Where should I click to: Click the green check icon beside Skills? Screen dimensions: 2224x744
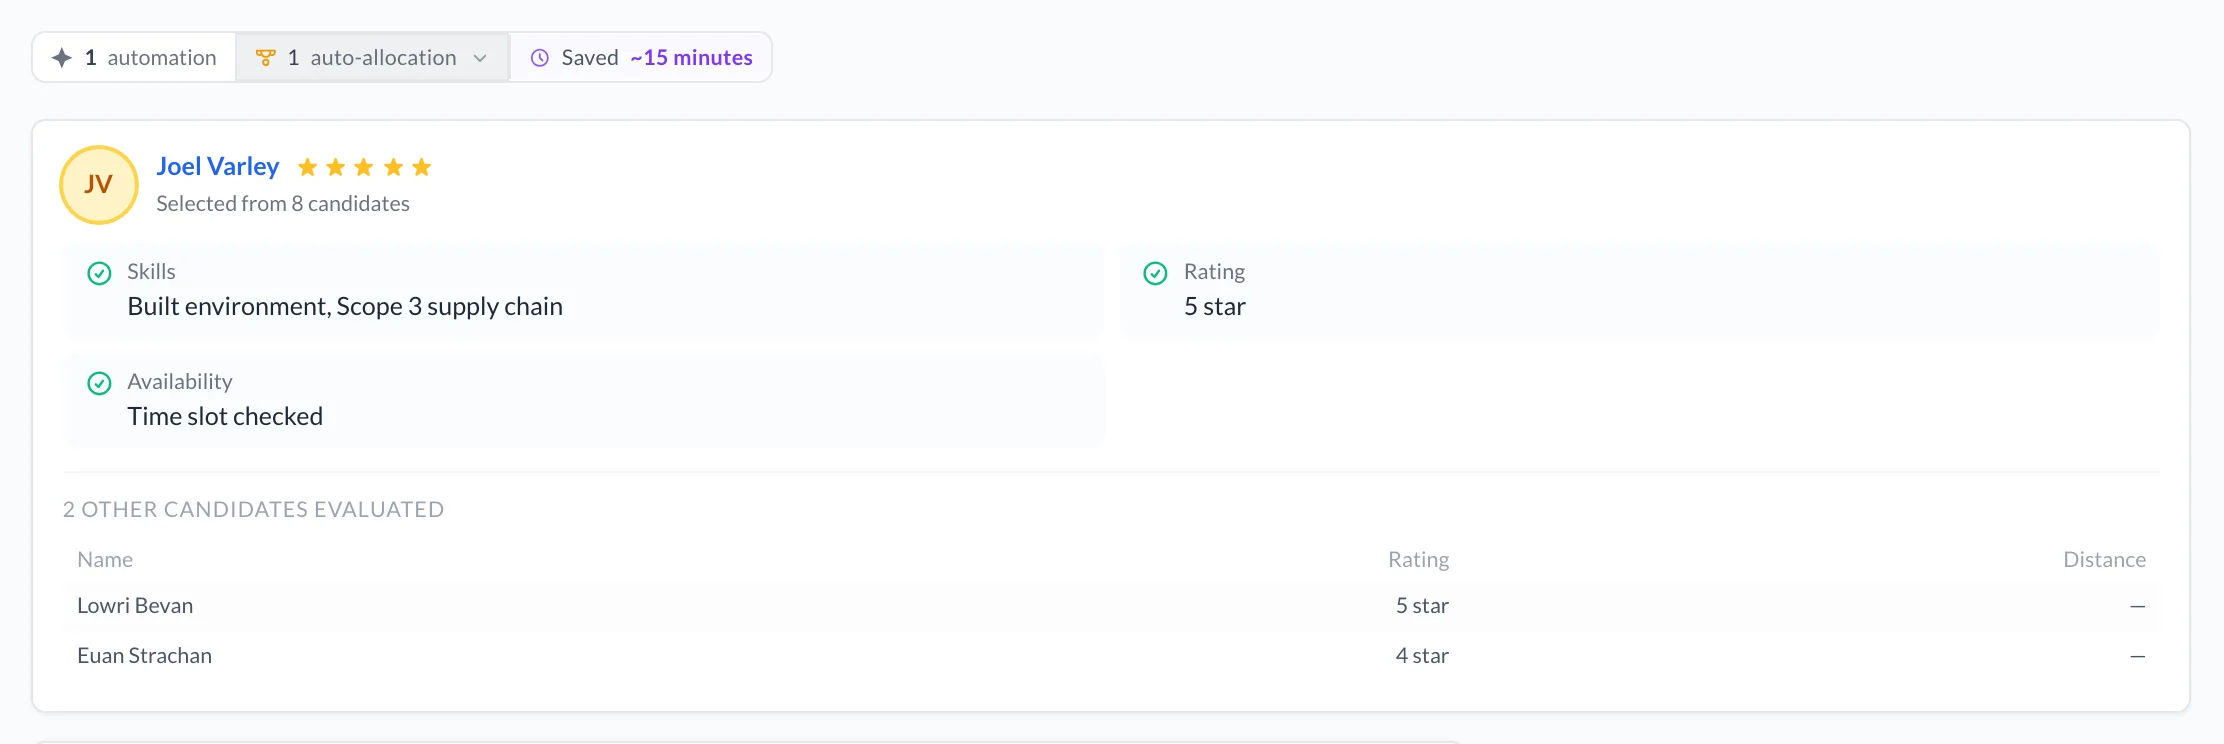click(100, 273)
